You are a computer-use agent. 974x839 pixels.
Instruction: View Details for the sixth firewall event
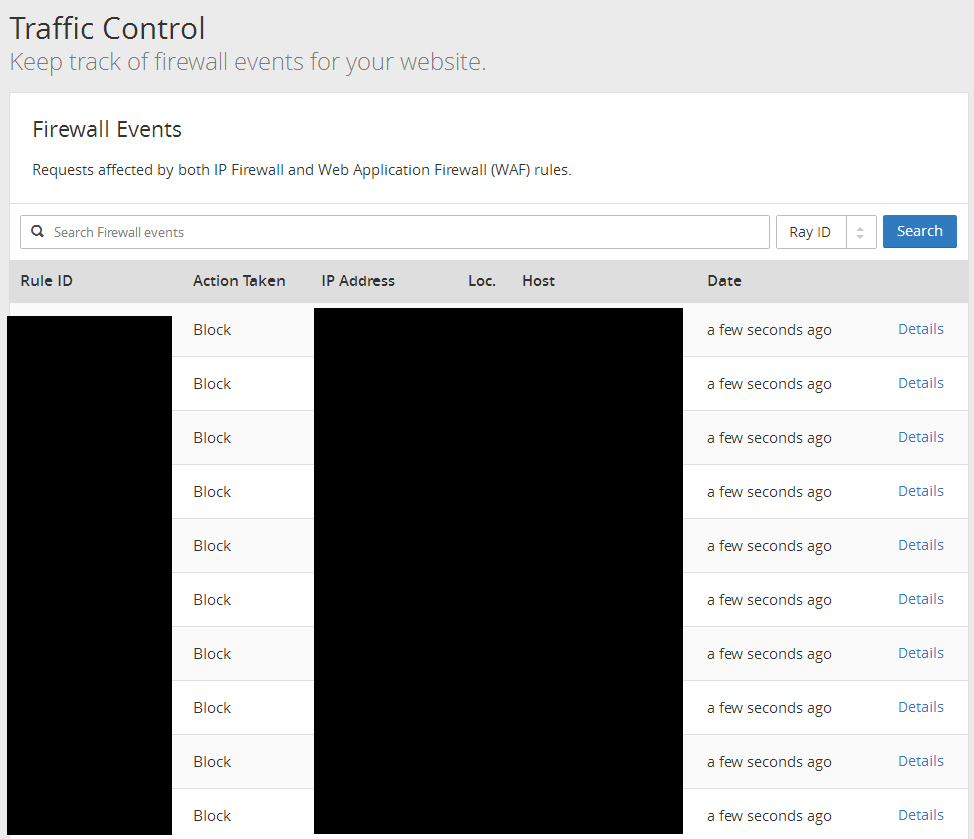(x=920, y=599)
